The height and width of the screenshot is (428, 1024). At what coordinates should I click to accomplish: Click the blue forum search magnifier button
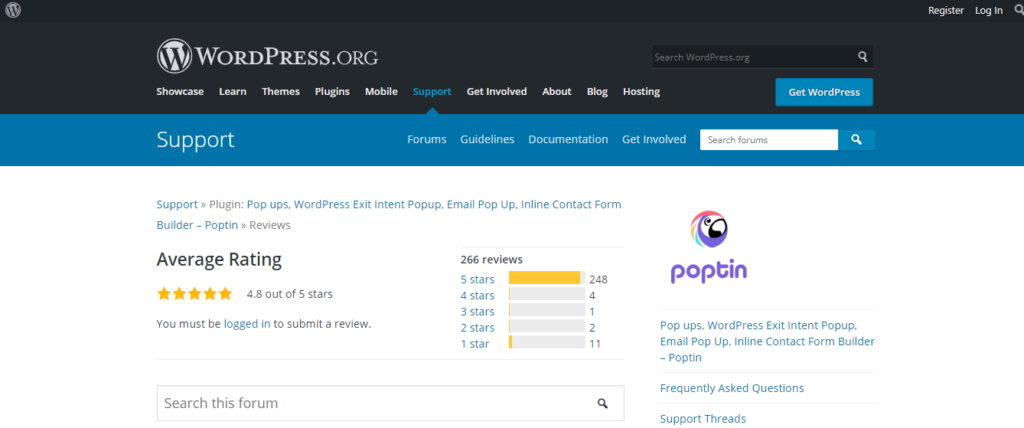pos(857,140)
